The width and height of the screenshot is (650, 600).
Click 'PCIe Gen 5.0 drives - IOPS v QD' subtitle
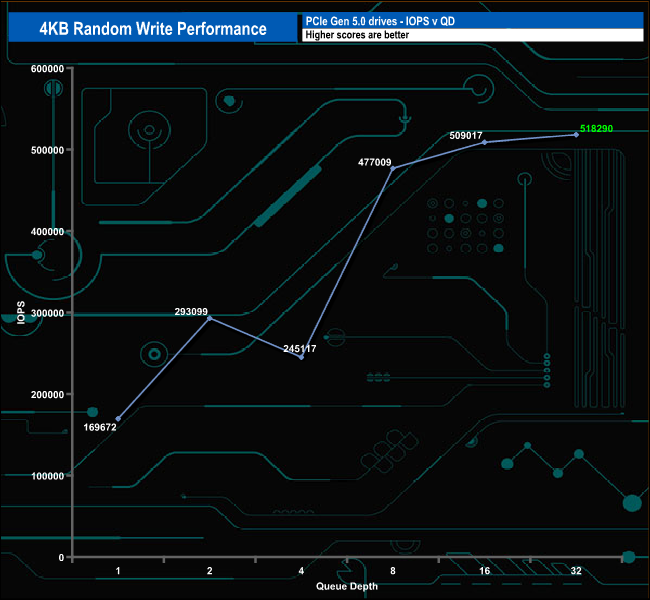click(x=380, y=21)
